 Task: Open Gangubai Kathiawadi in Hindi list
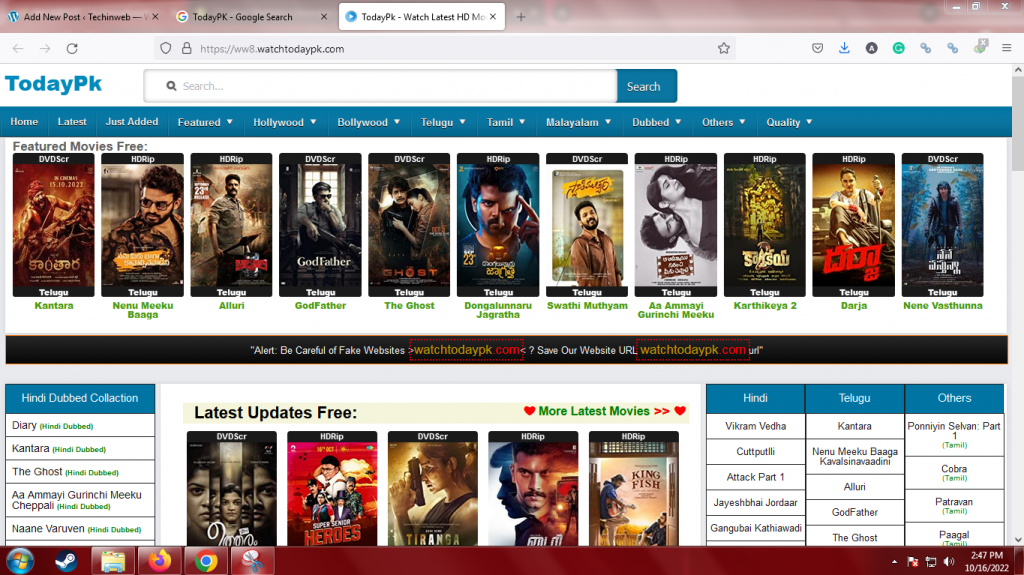click(756, 528)
